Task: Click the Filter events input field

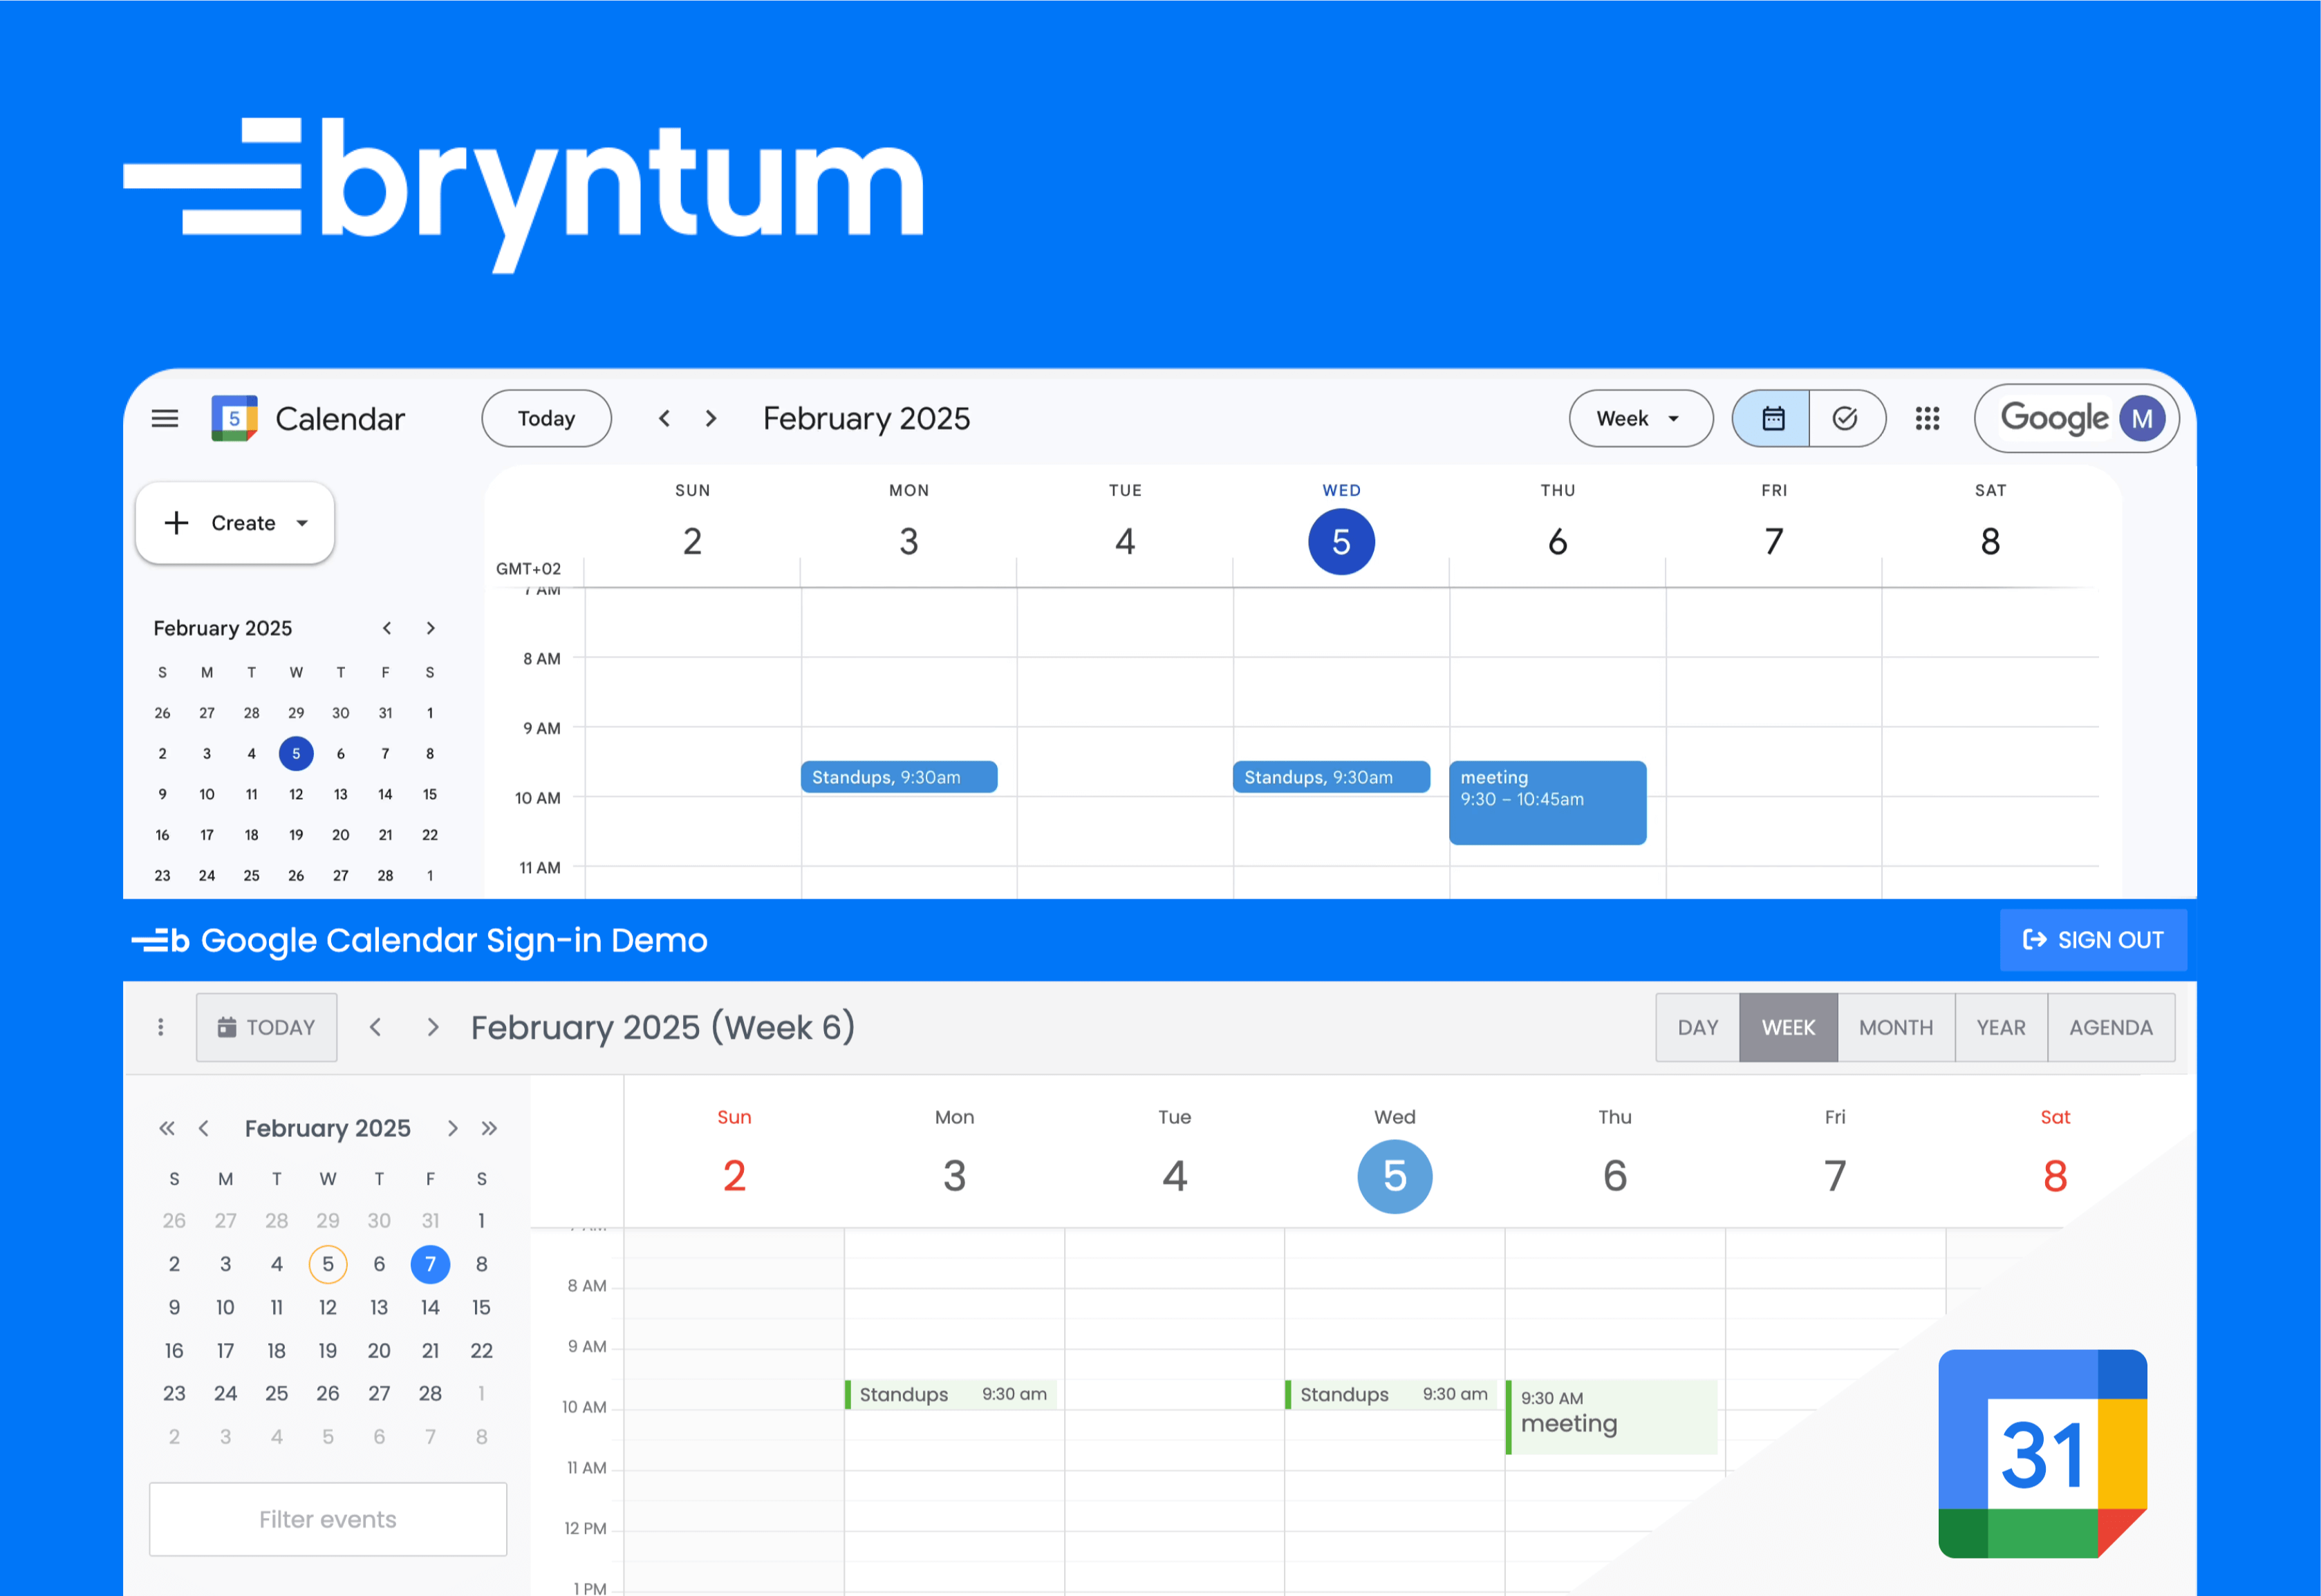Action: 328,1519
